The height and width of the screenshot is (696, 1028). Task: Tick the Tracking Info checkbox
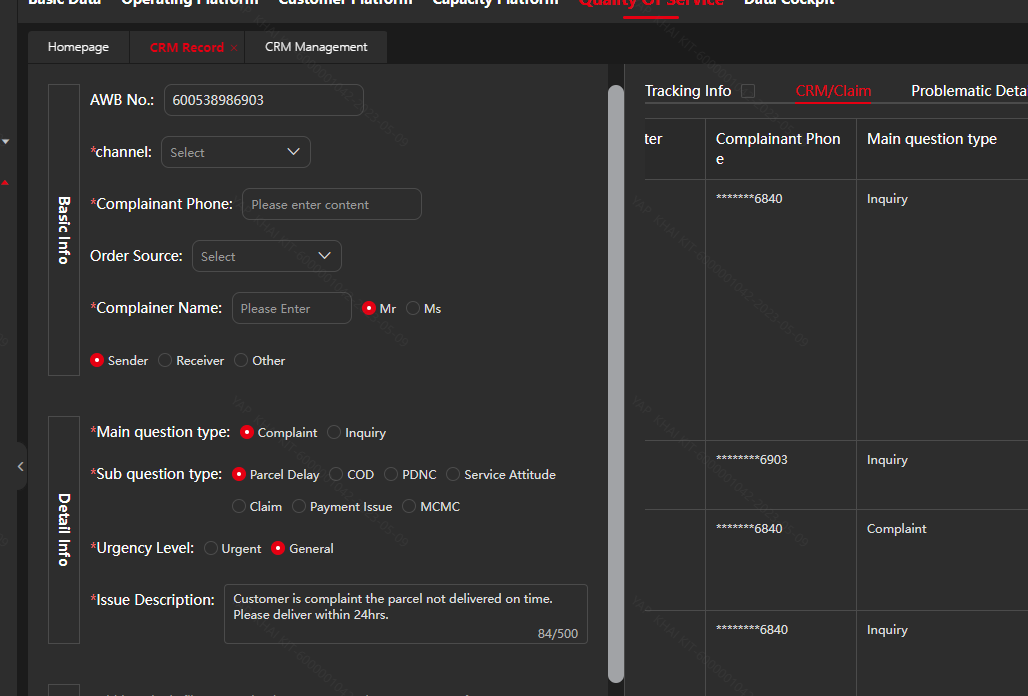(748, 91)
